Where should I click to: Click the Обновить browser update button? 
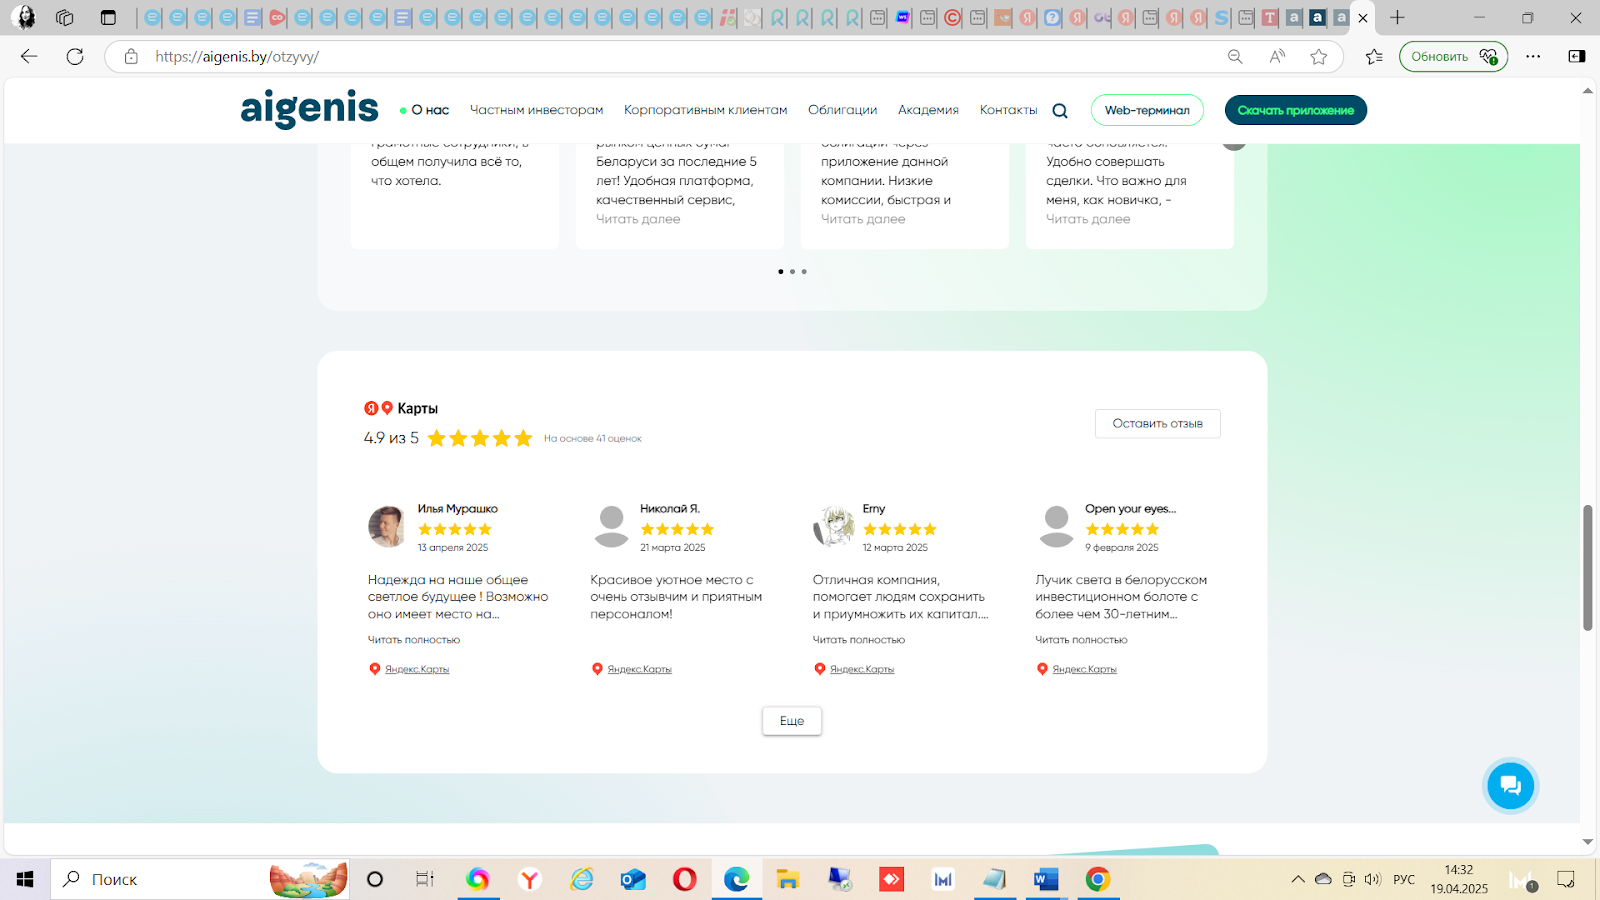point(1454,57)
